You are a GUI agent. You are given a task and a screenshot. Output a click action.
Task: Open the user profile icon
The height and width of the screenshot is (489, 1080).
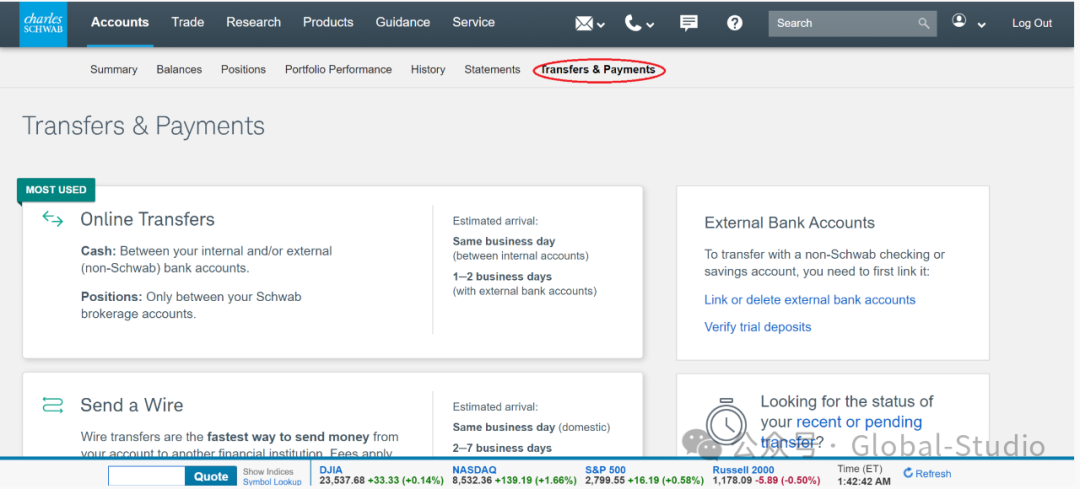point(959,21)
